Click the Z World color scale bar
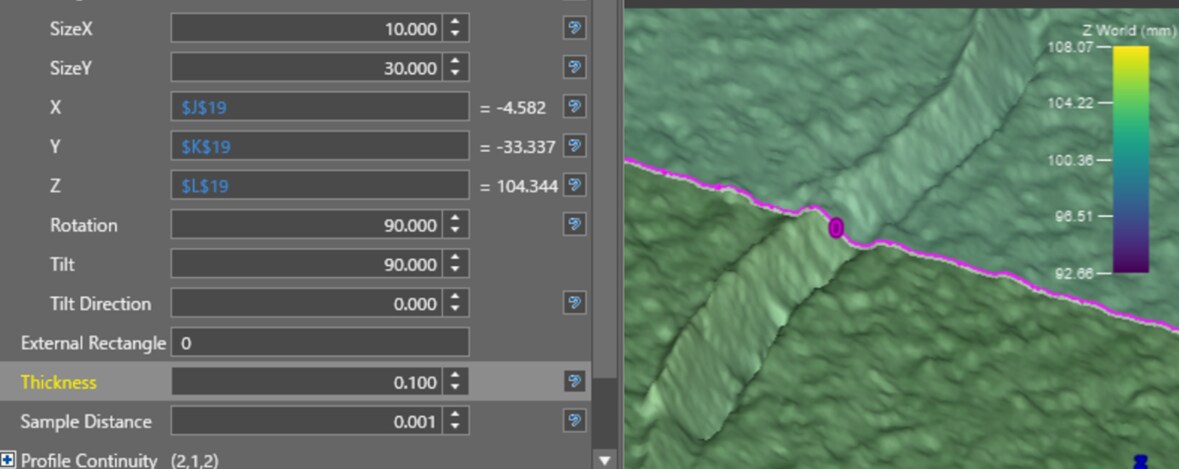Image resolution: width=1179 pixels, height=469 pixels. 1130,159
